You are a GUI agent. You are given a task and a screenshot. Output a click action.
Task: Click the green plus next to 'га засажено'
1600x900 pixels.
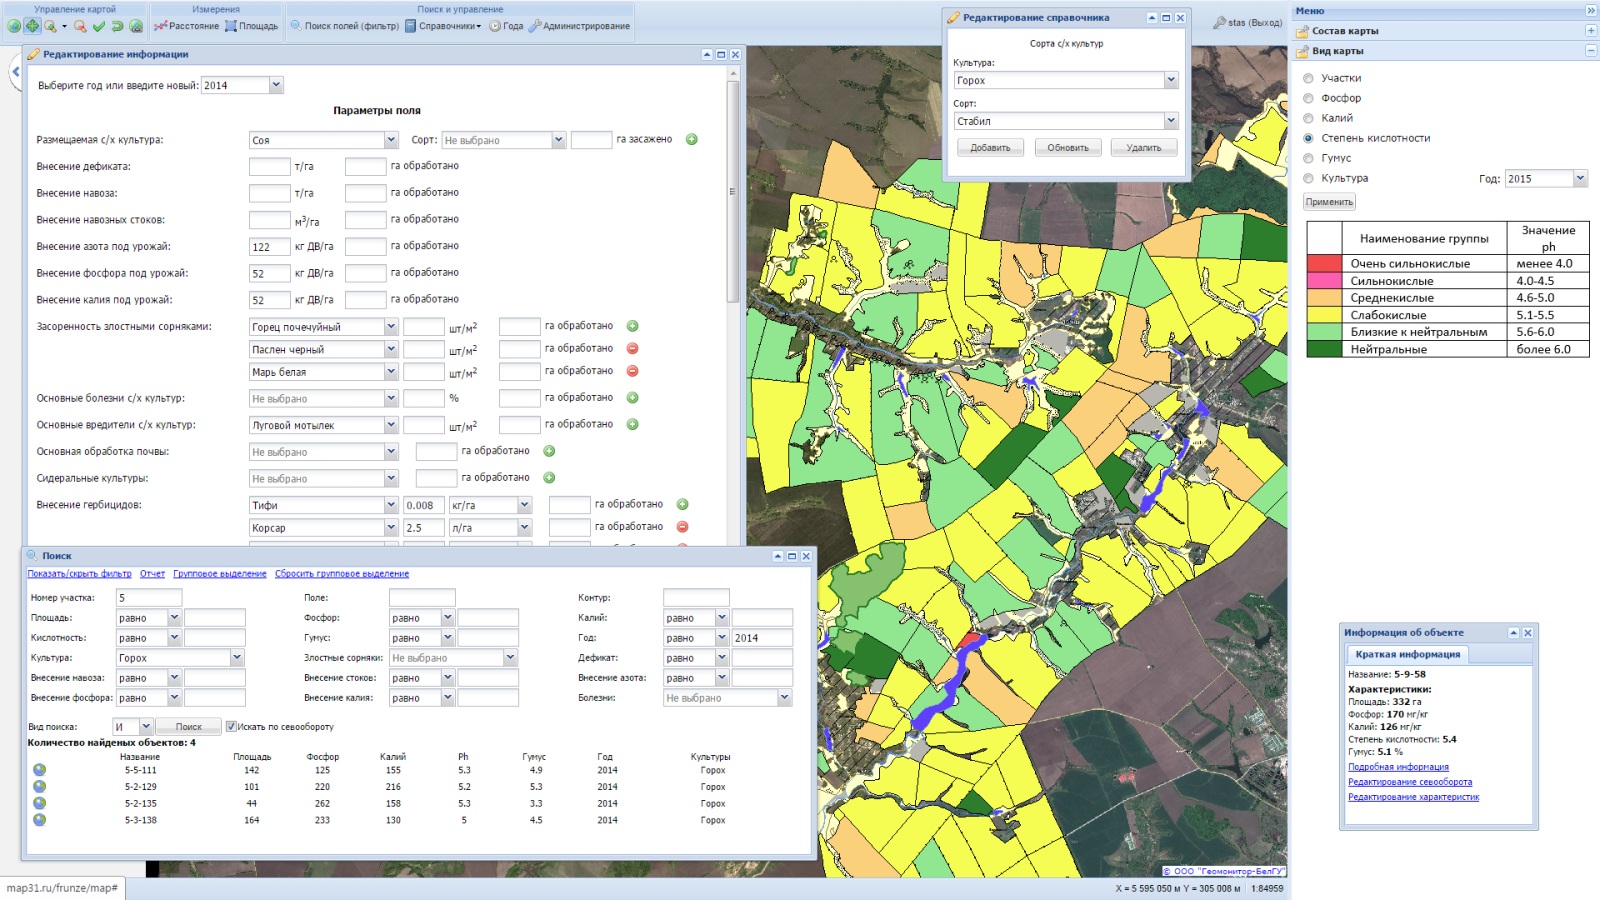pyautogui.click(x=691, y=140)
